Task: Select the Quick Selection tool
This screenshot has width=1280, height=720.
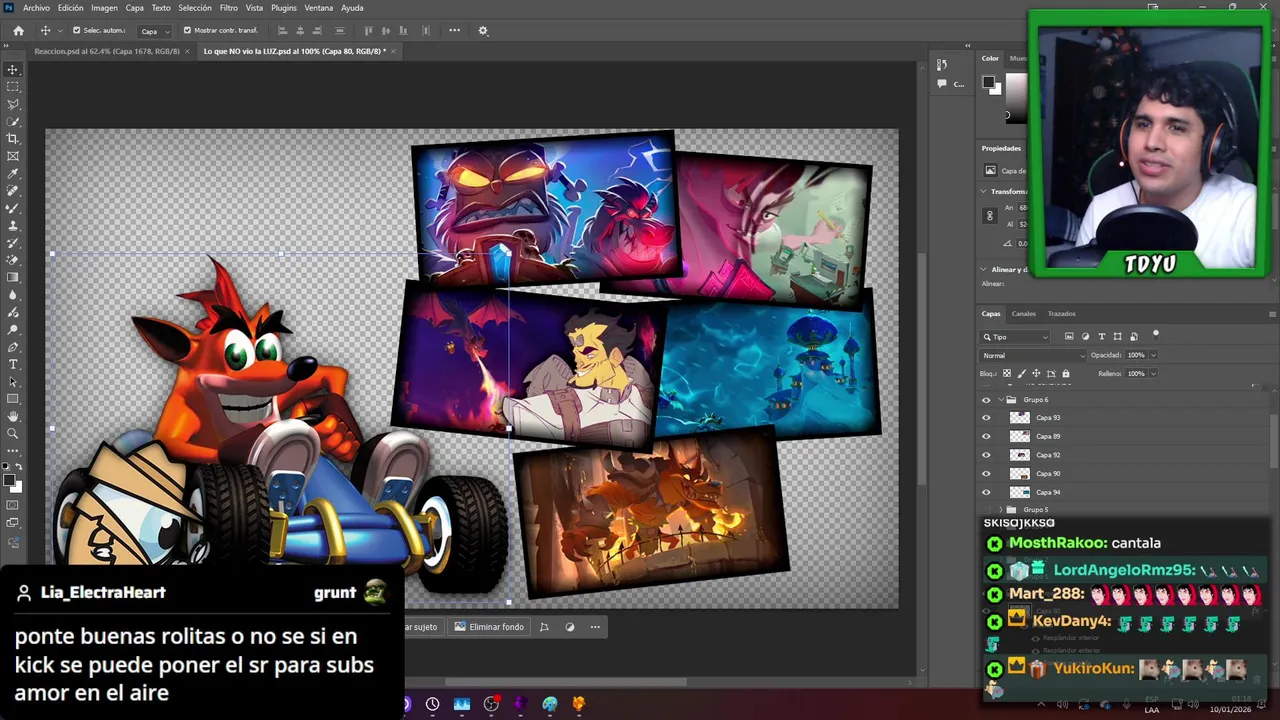Action: 13,122
